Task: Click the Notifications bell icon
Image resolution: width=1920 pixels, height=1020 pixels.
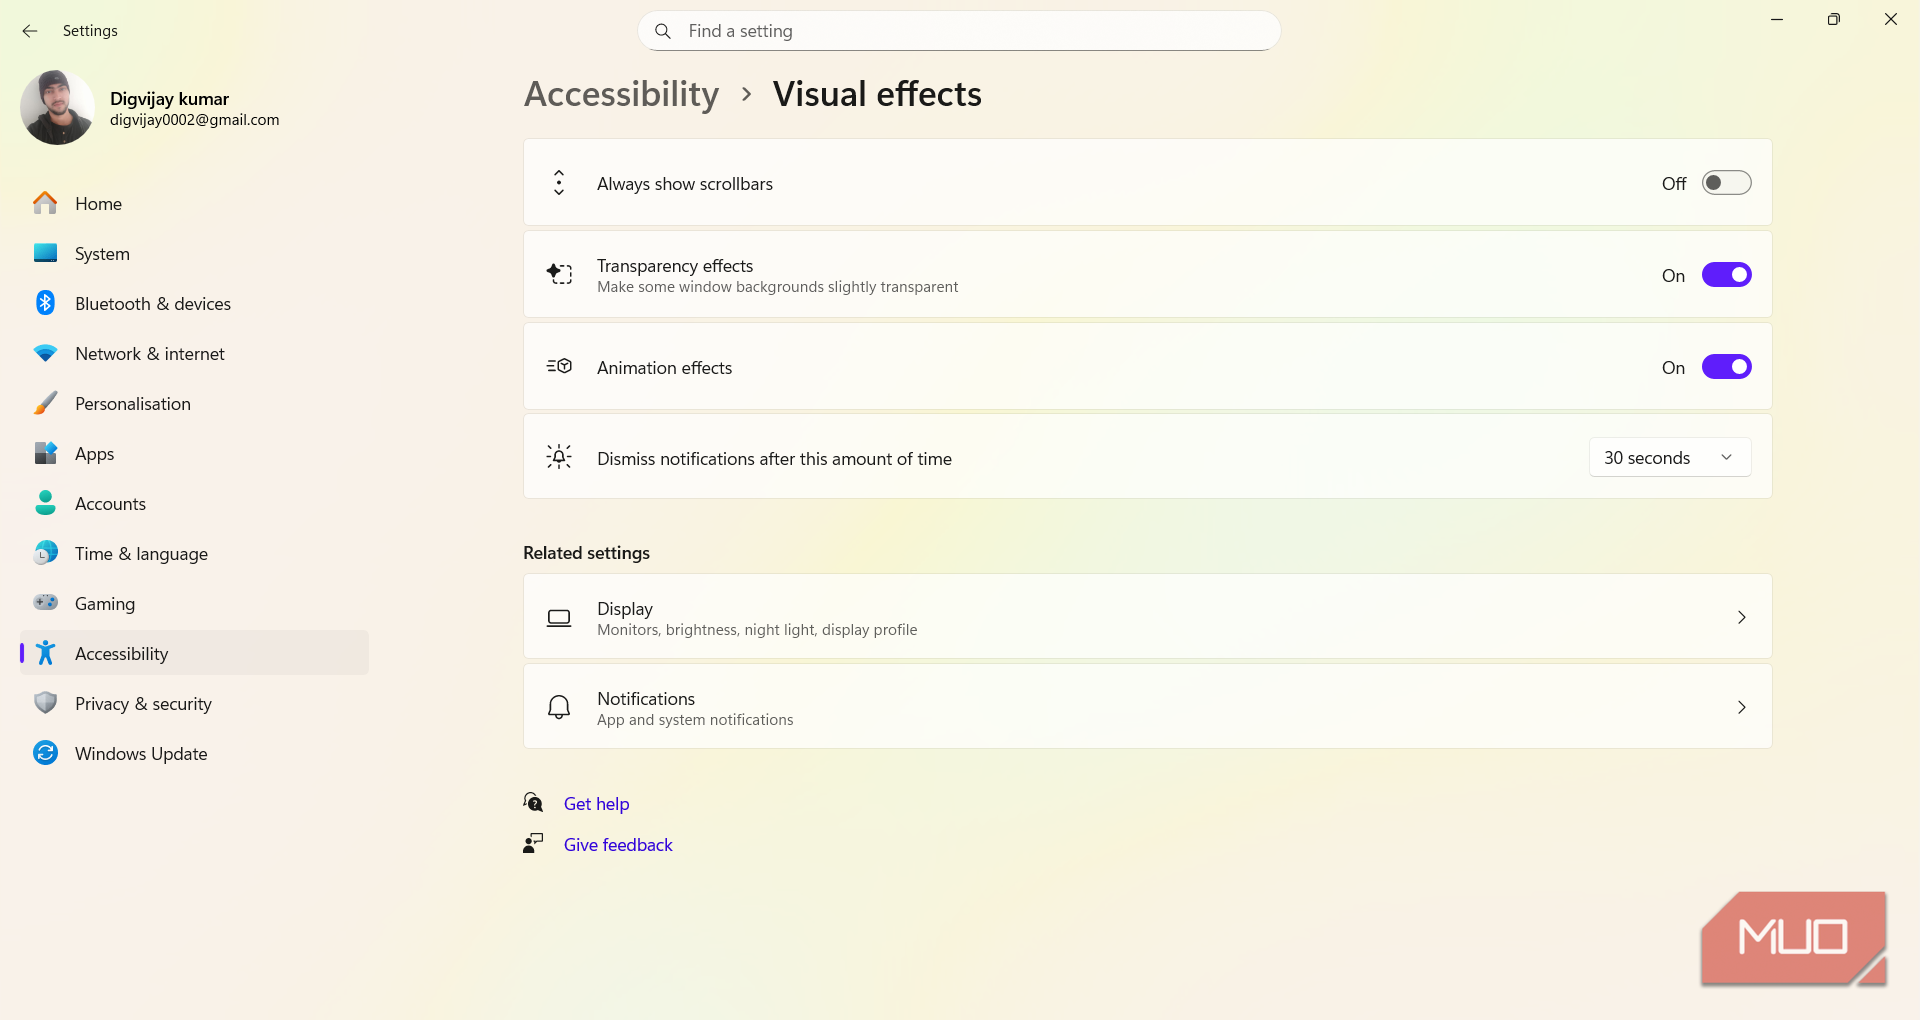Action: coord(559,707)
